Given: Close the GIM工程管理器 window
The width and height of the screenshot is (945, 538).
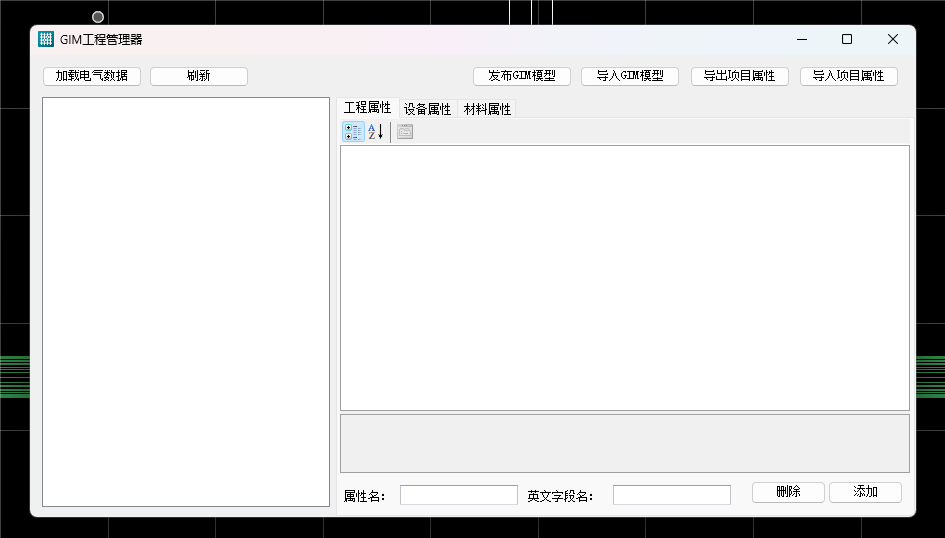Looking at the screenshot, I should tap(893, 39).
